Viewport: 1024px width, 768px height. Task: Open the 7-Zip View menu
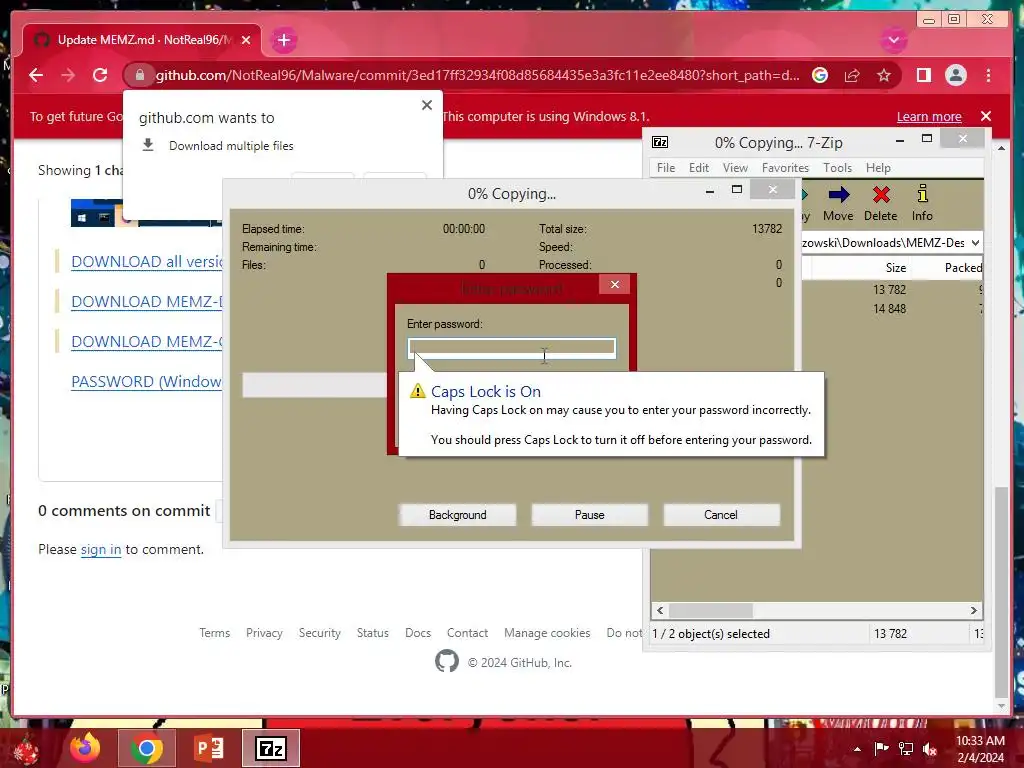point(735,168)
